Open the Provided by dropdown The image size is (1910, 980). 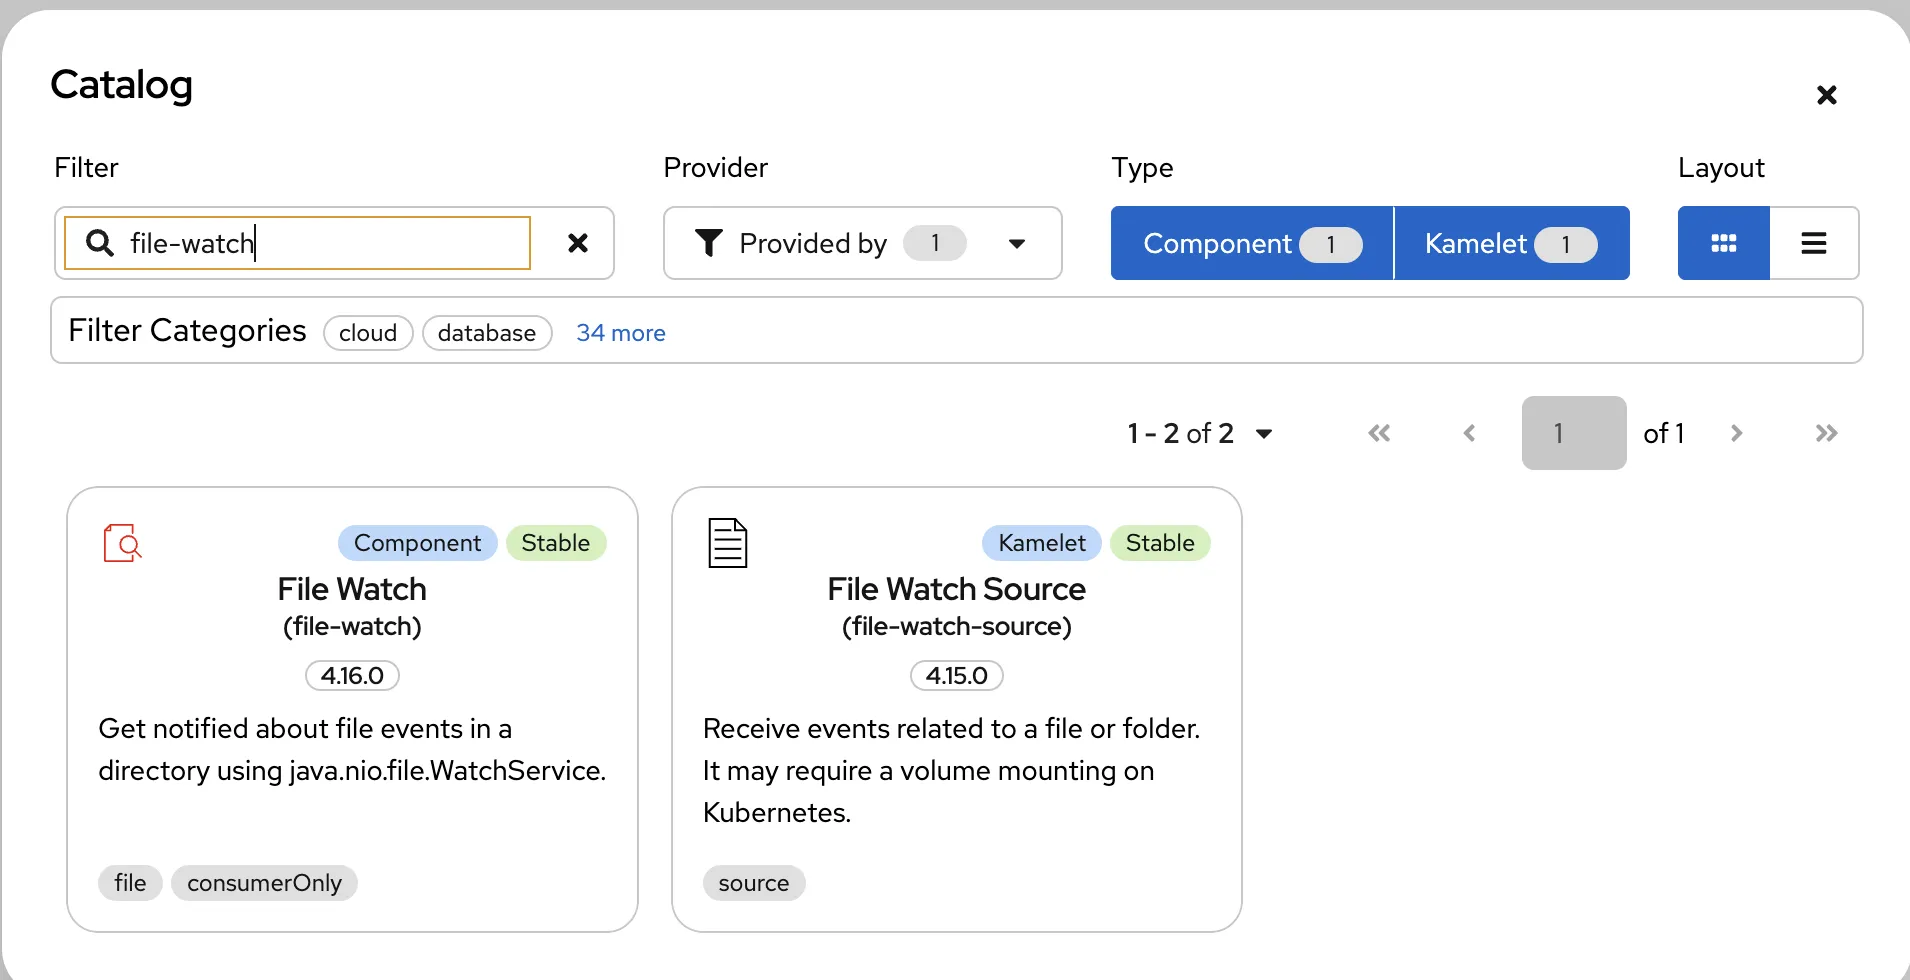[1017, 243]
